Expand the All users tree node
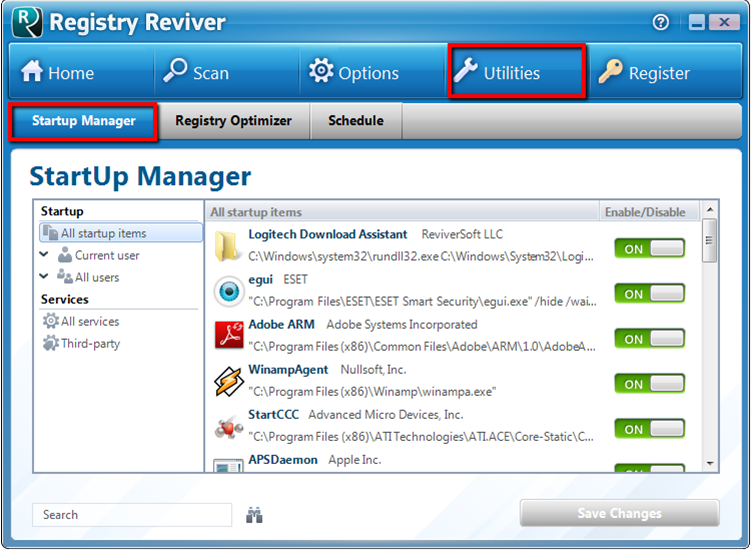 (44, 277)
